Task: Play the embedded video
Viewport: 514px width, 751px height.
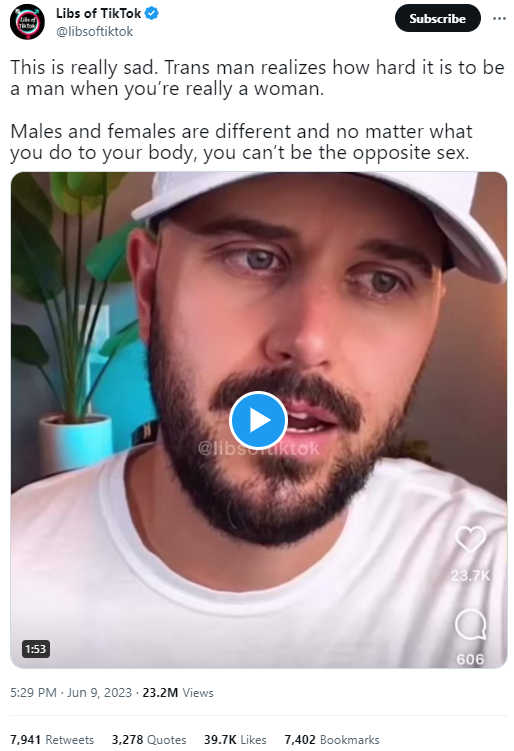Action: click(258, 420)
